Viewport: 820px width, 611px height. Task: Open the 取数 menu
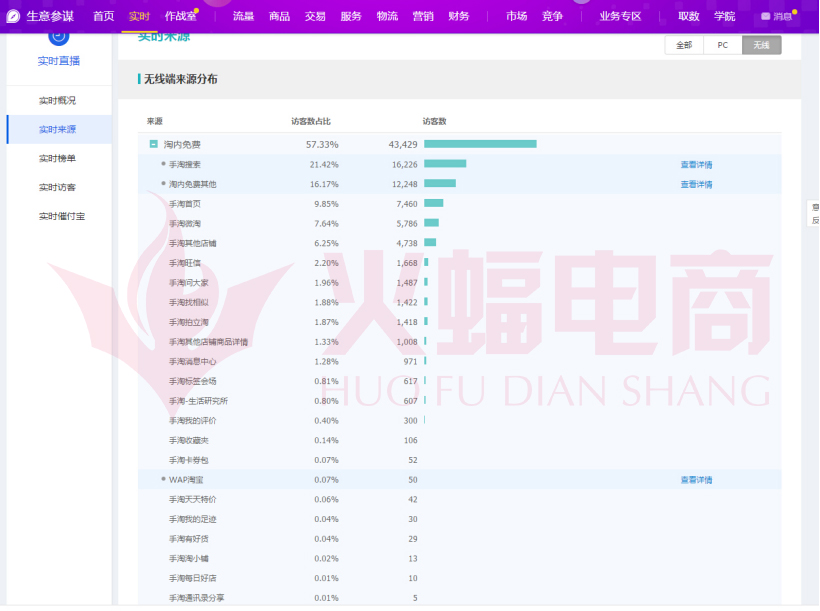coord(689,16)
